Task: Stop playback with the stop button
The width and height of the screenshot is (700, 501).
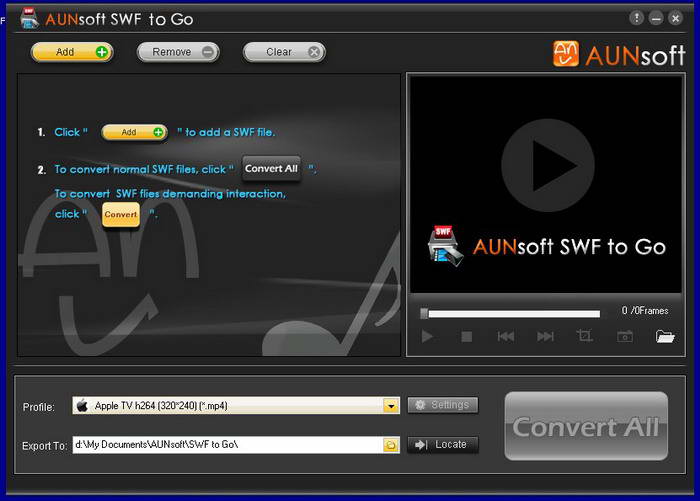Action: [467, 336]
